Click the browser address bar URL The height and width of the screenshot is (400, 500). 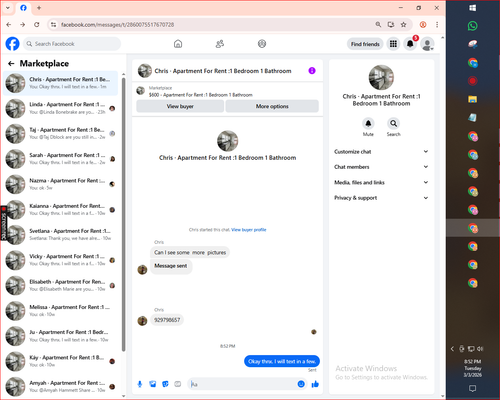coord(117,25)
